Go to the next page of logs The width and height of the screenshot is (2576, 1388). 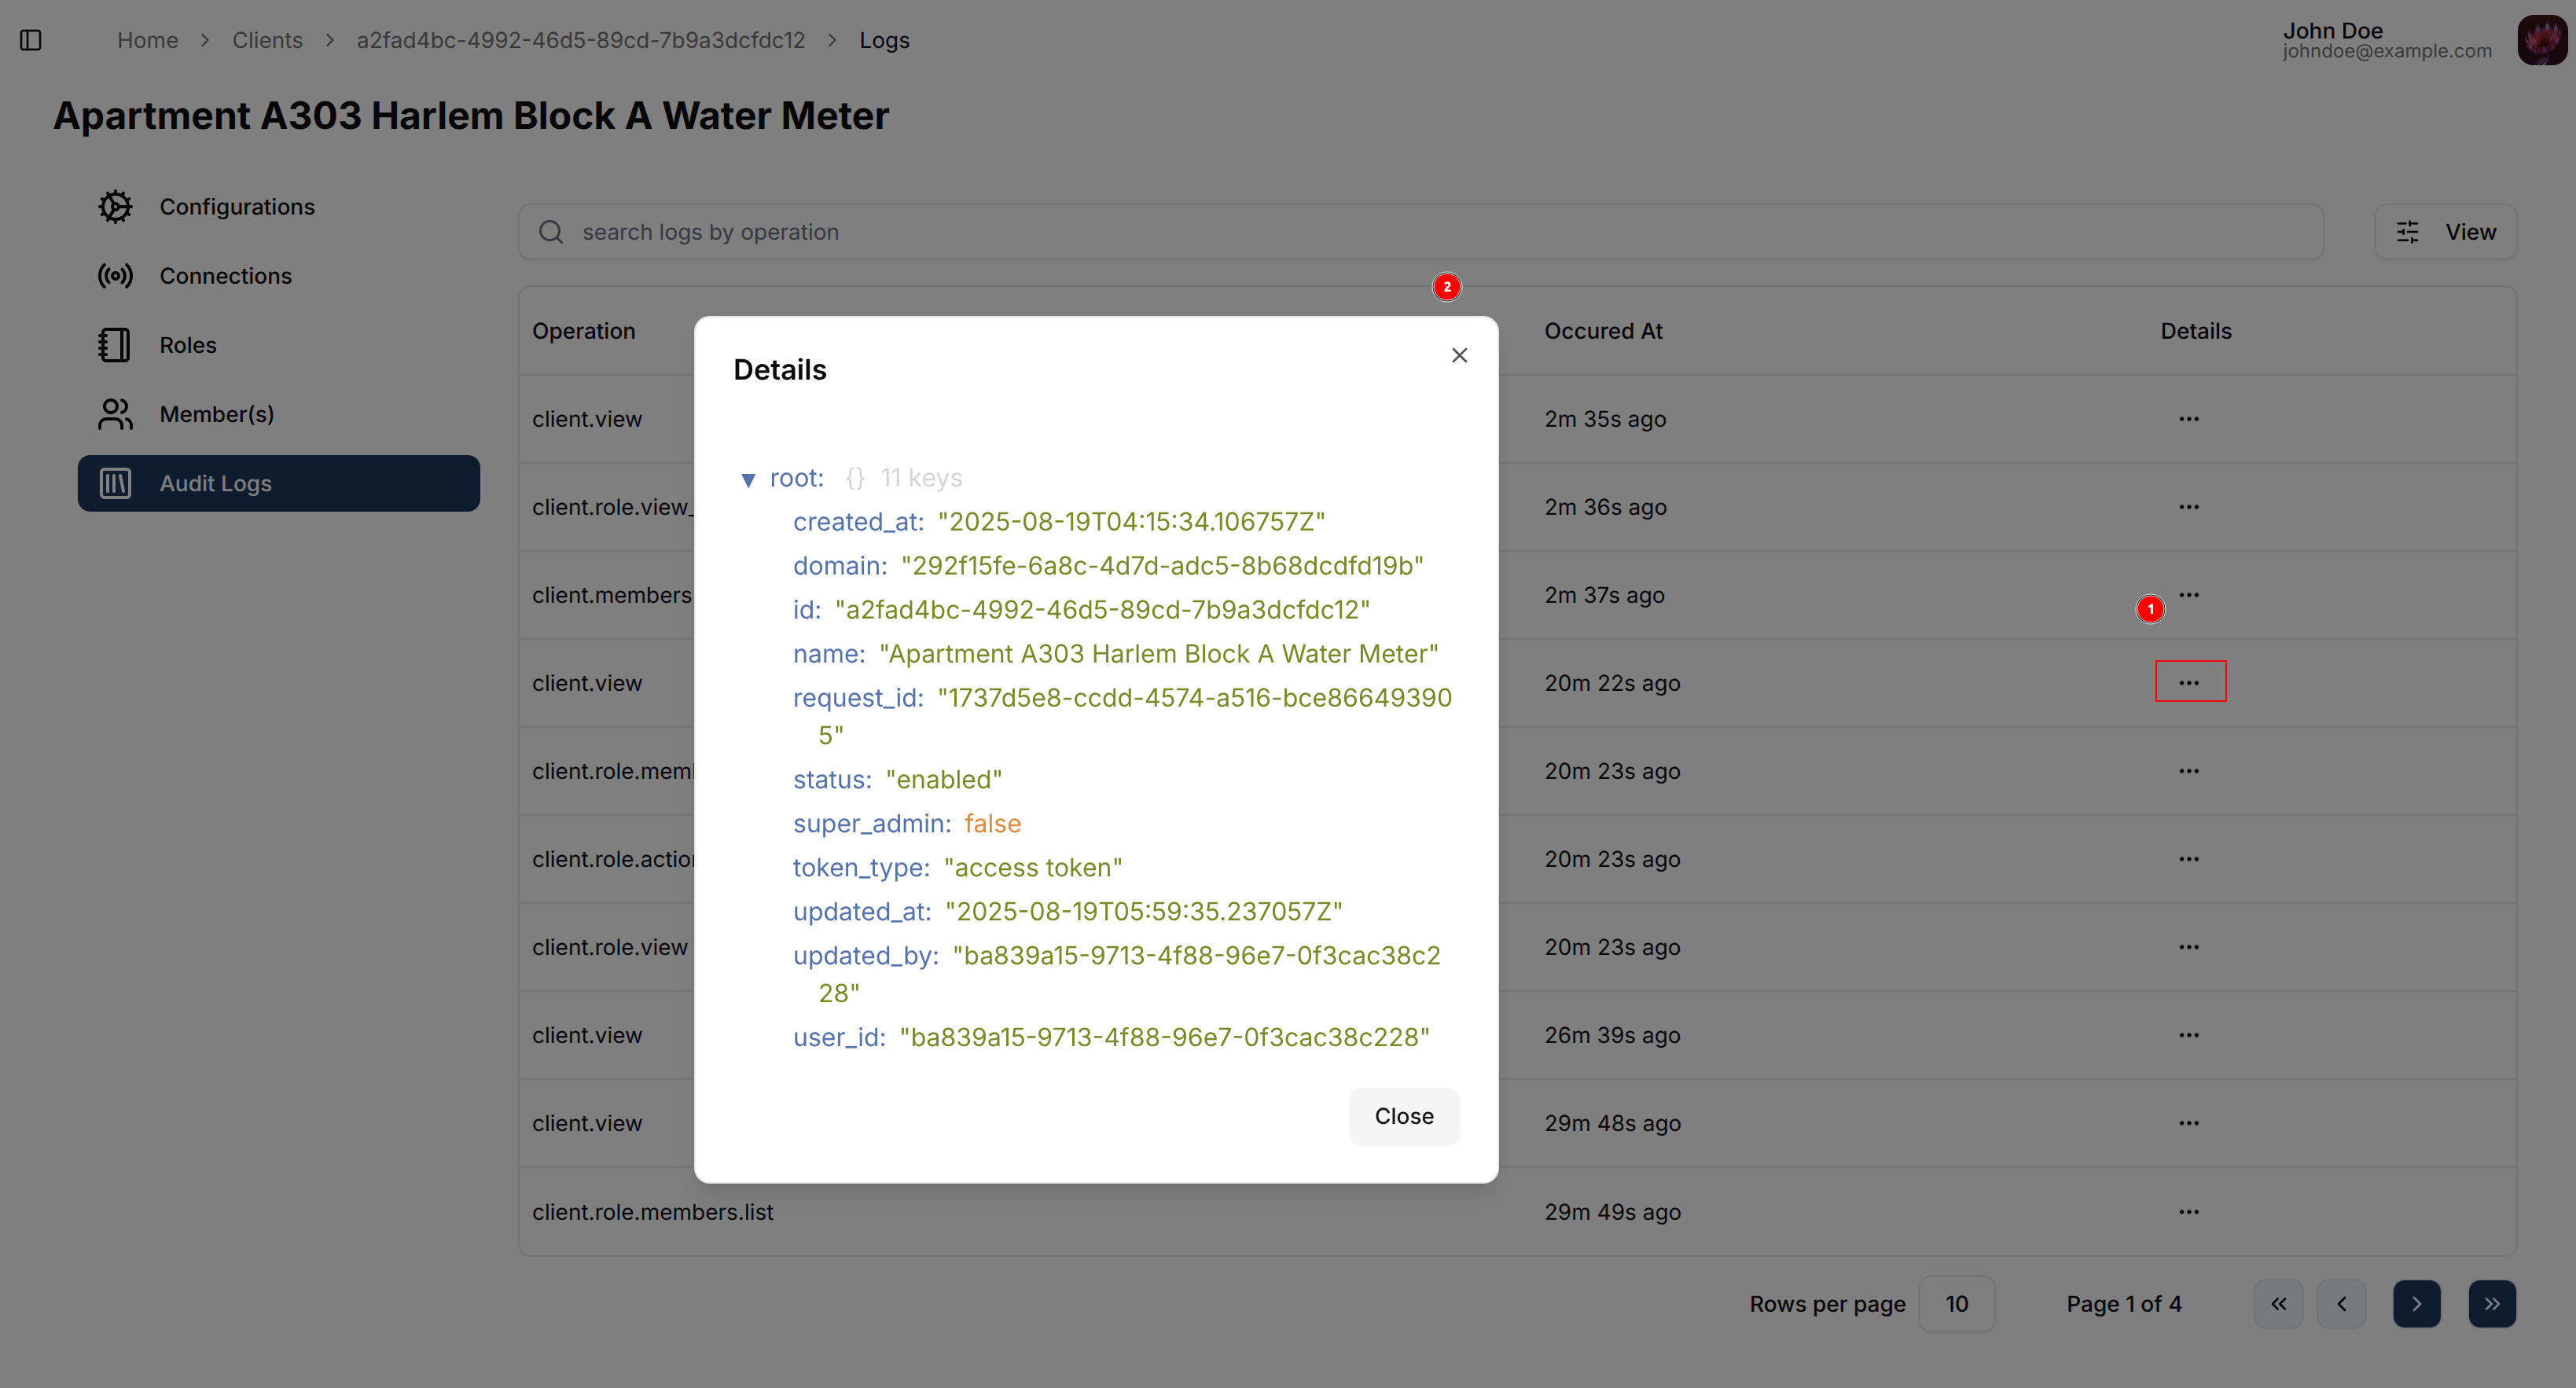[x=2417, y=1303]
